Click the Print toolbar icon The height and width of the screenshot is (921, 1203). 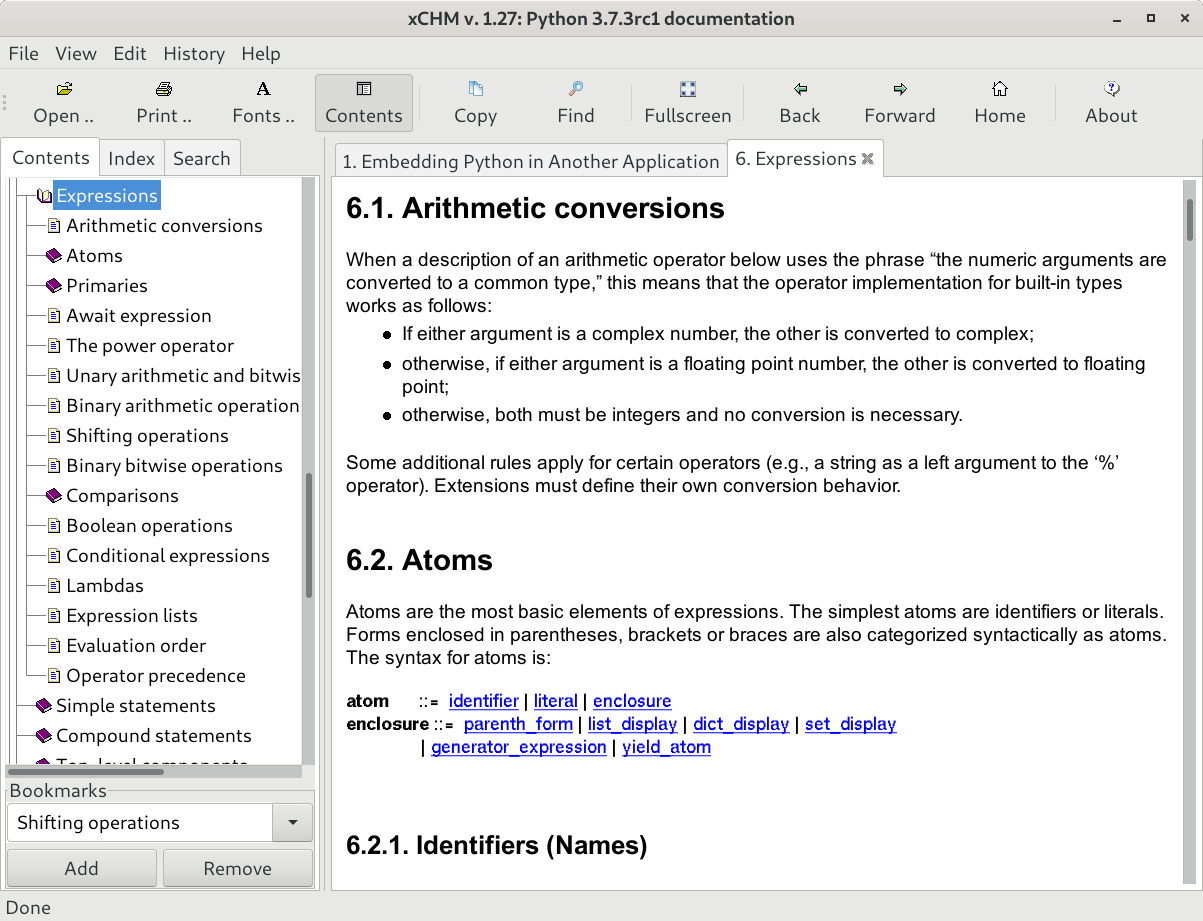point(164,90)
